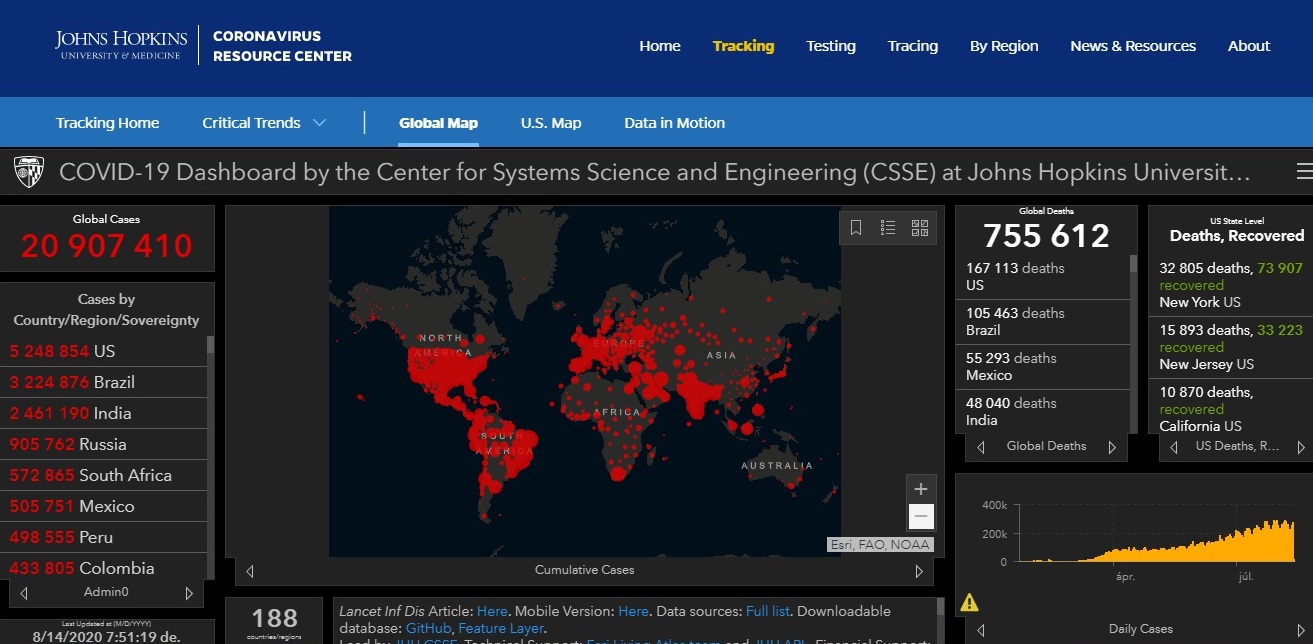
Task: Select the Colombia row in cases list
Action: (105, 568)
